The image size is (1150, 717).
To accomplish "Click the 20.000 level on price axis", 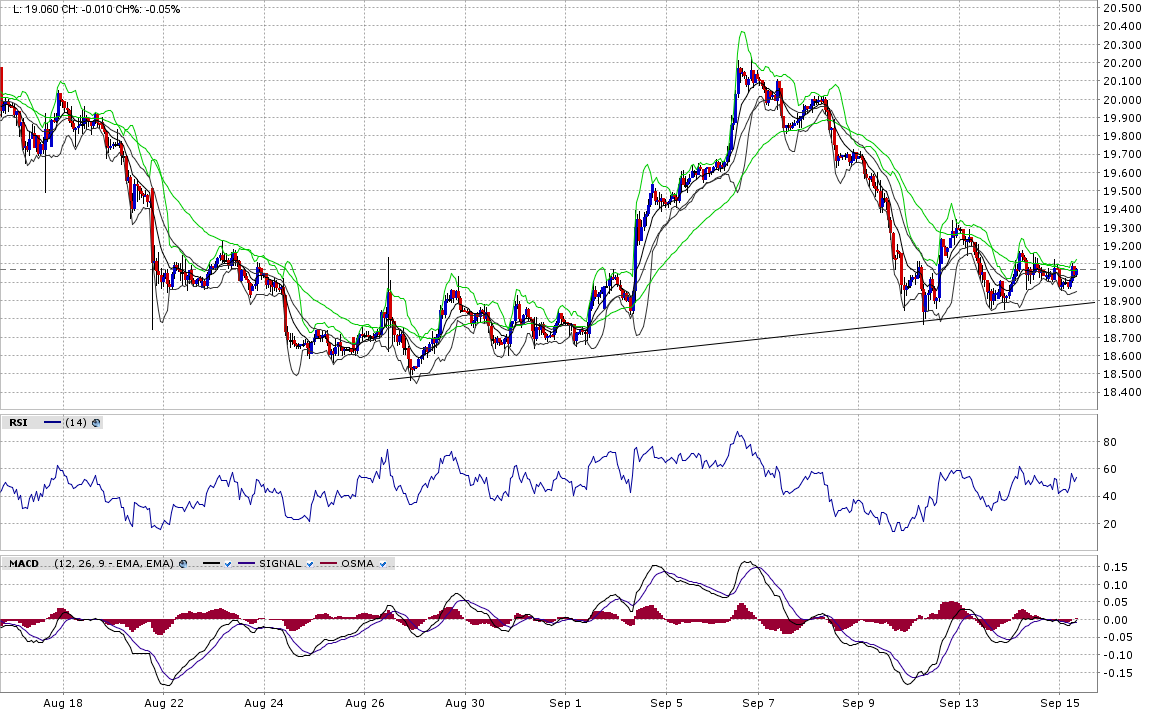I will pyautogui.click(x=1121, y=100).
